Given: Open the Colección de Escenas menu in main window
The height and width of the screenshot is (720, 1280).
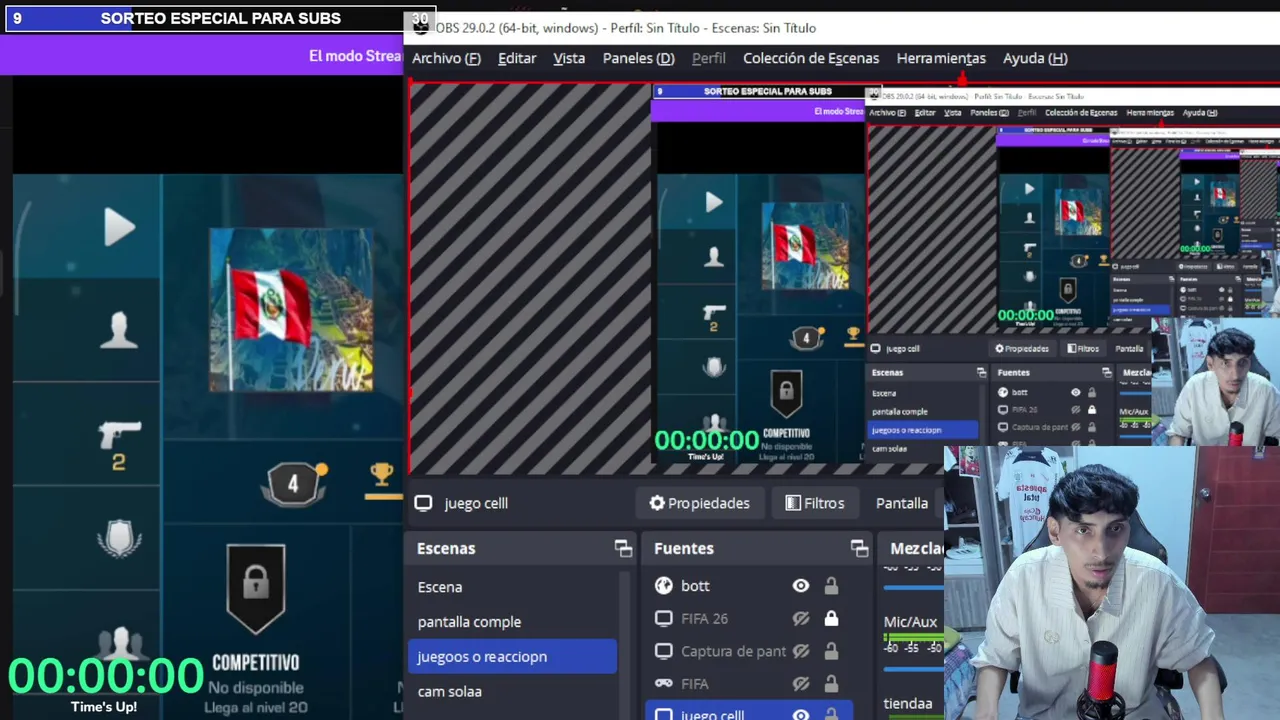Looking at the screenshot, I should (x=811, y=58).
